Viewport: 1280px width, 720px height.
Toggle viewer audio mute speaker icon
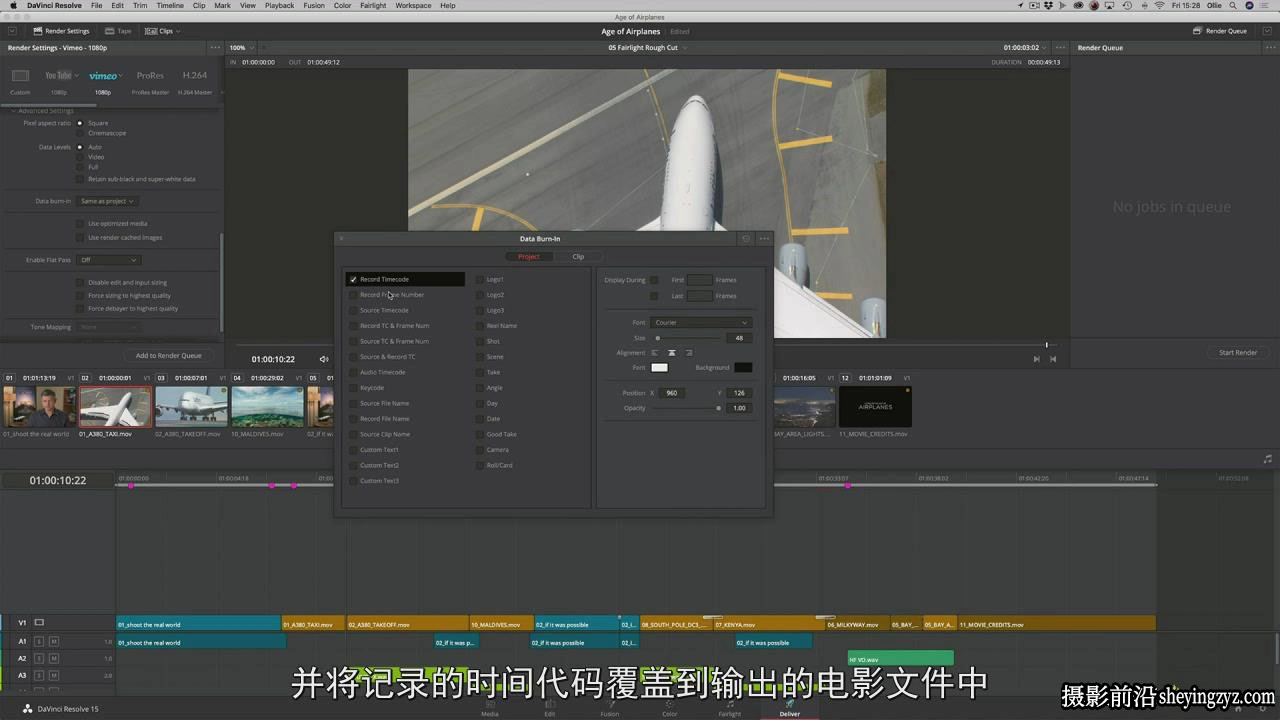pyautogui.click(x=323, y=359)
